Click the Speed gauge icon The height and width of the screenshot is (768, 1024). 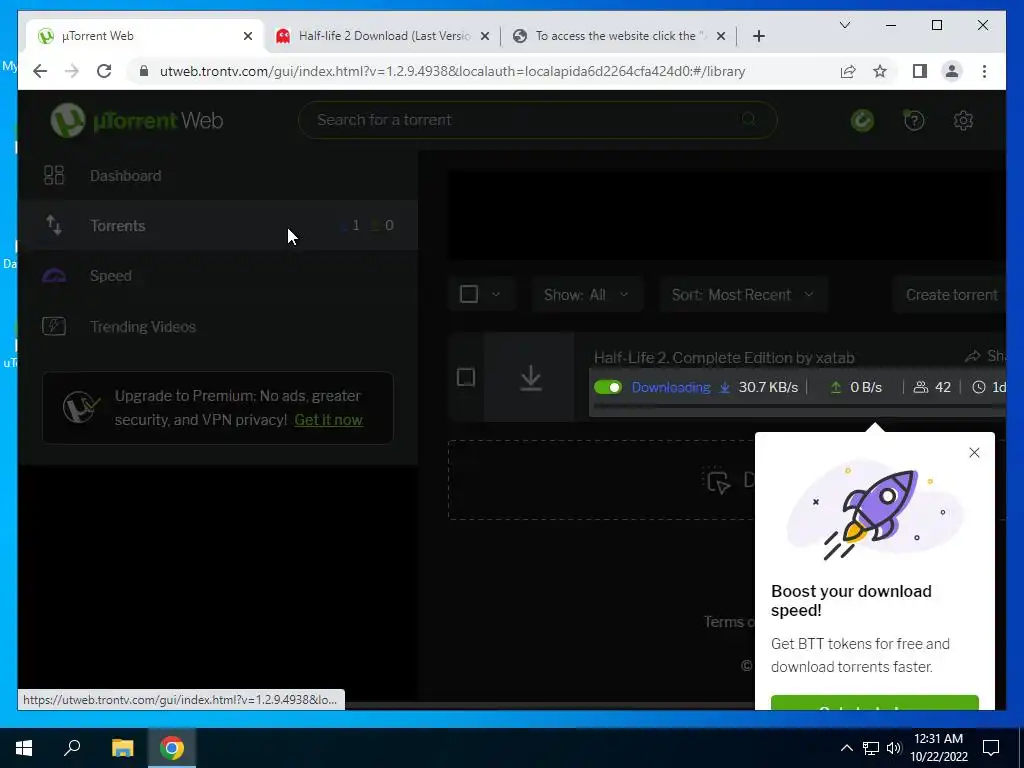(x=54, y=276)
